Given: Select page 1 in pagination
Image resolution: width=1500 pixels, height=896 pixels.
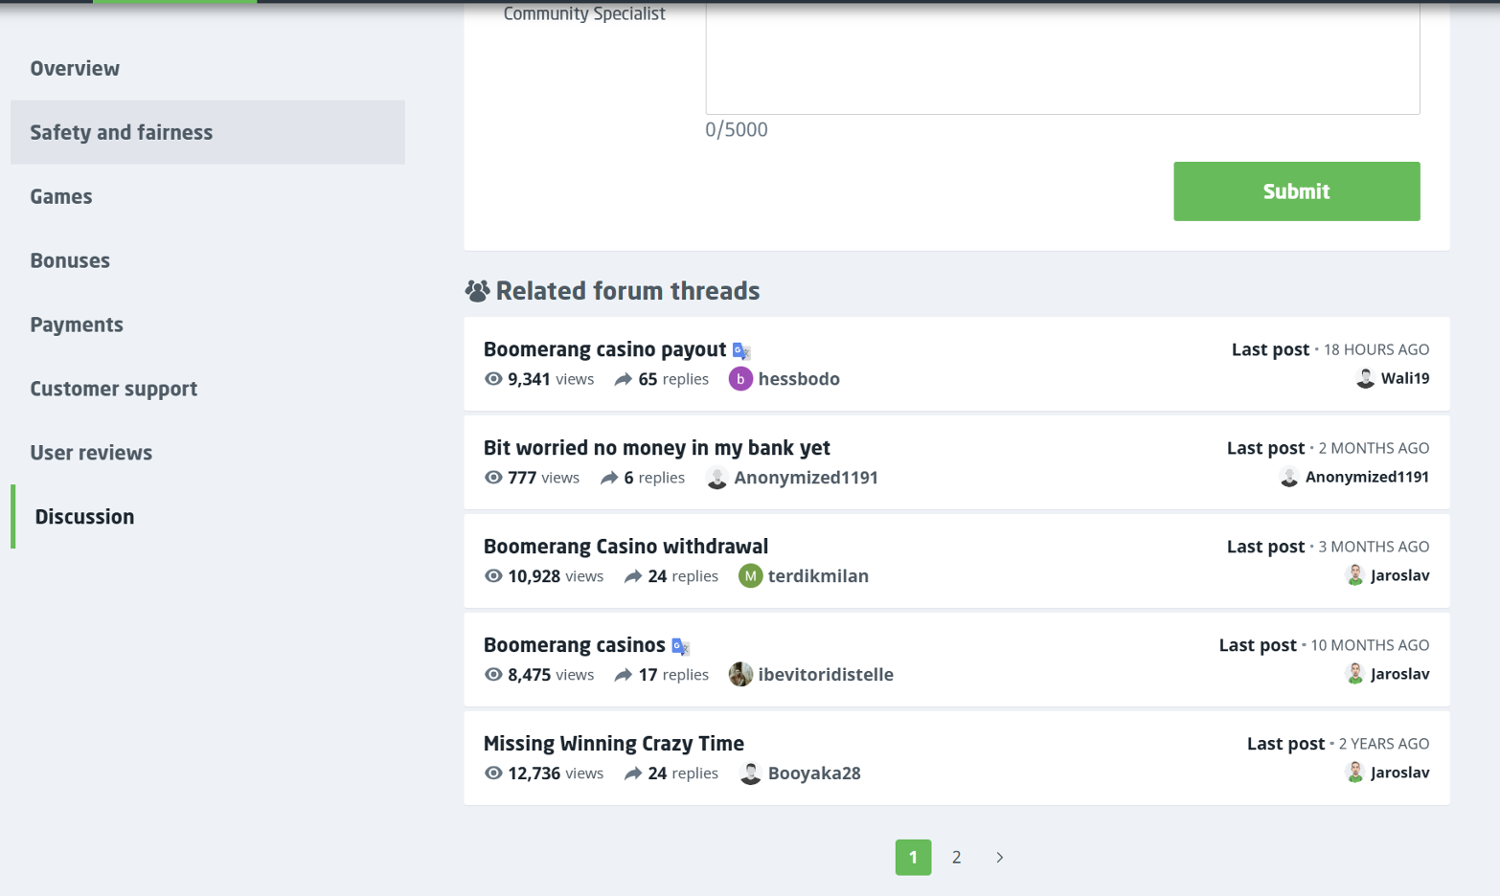Looking at the screenshot, I should (913, 857).
